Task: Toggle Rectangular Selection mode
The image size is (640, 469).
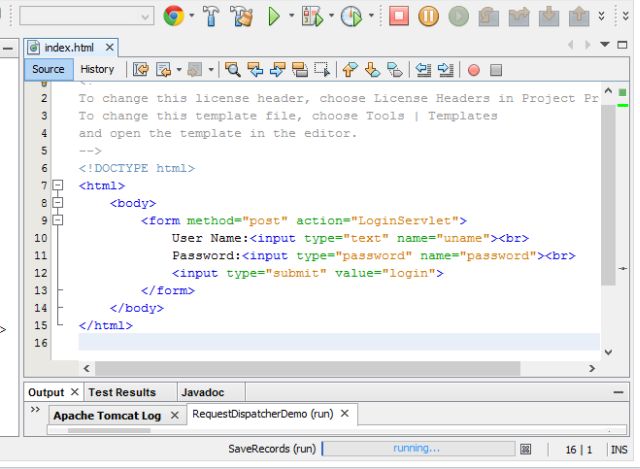Action: tap(322, 70)
